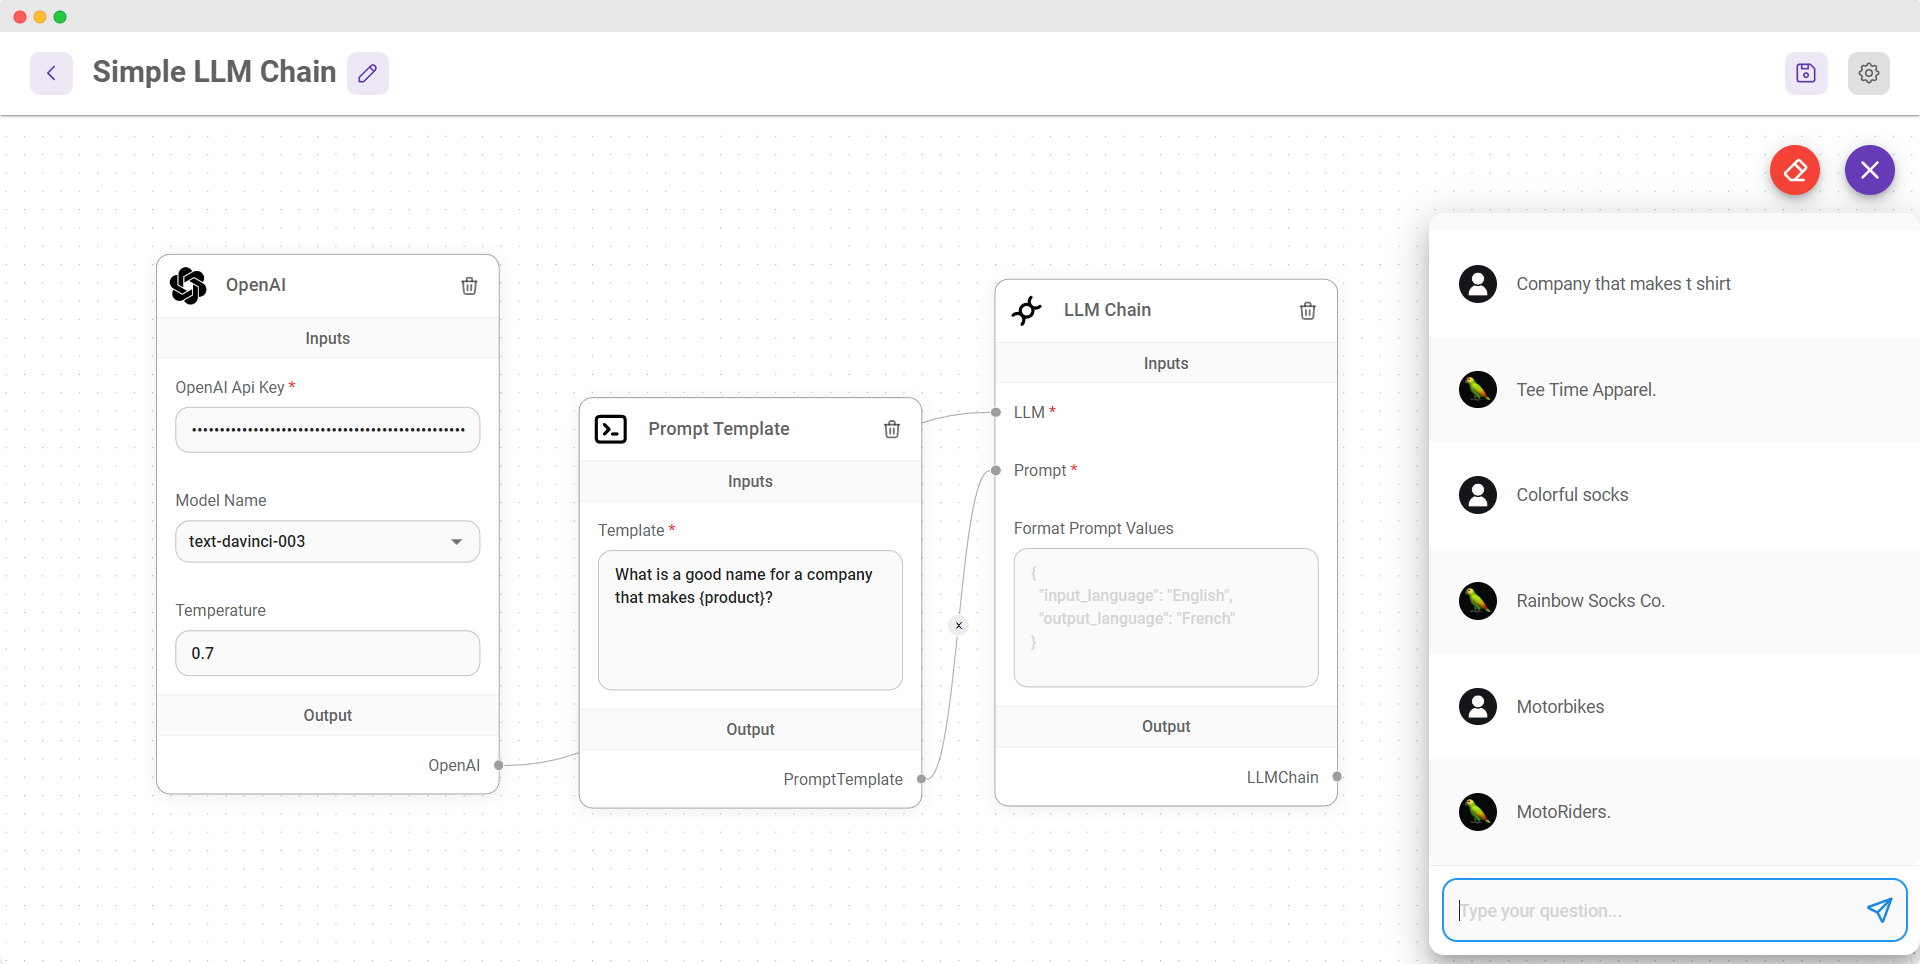Navigate back using the back arrow

(51, 73)
